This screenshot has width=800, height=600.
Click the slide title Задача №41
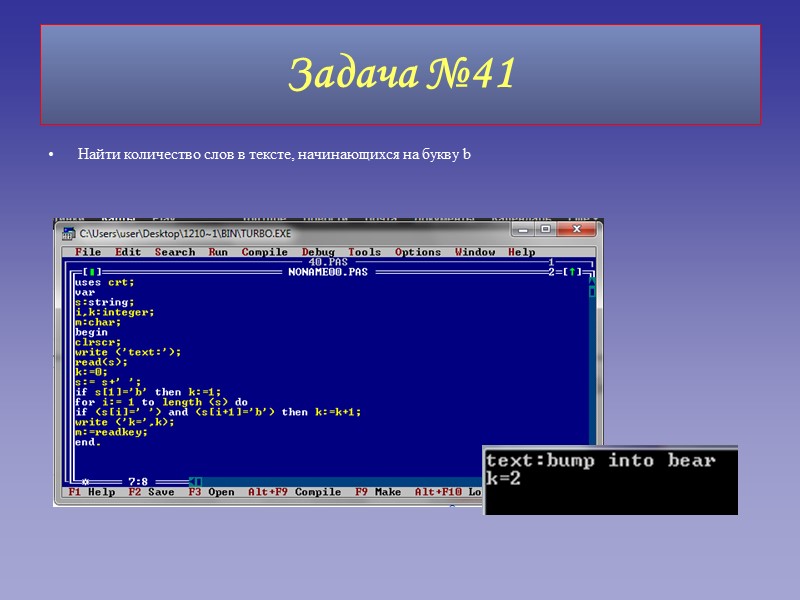[x=401, y=74]
